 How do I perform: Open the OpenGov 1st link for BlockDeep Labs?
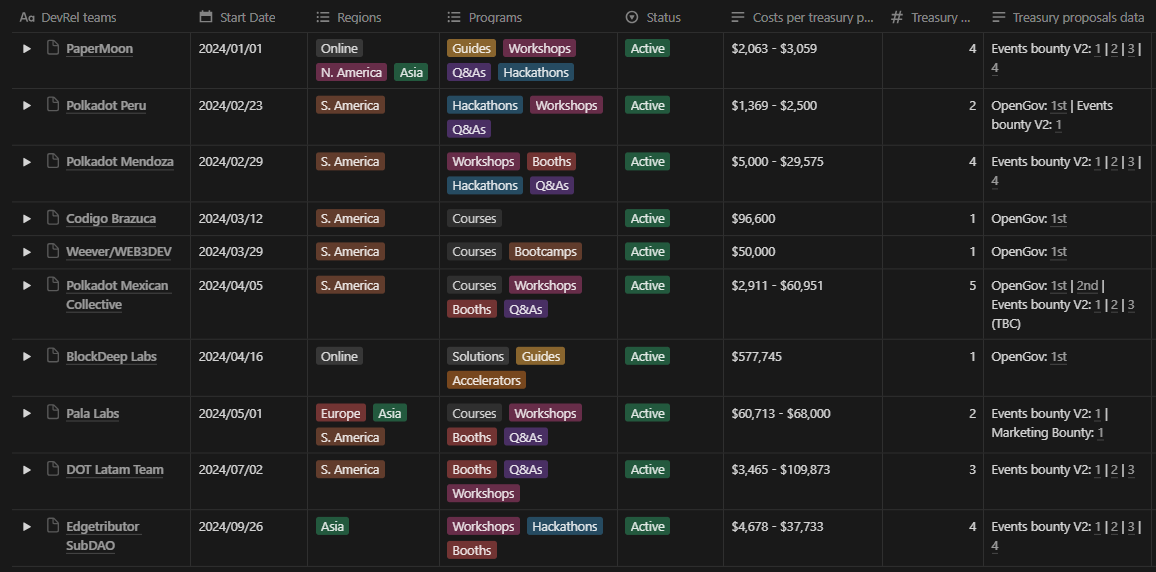[1059, 357]
